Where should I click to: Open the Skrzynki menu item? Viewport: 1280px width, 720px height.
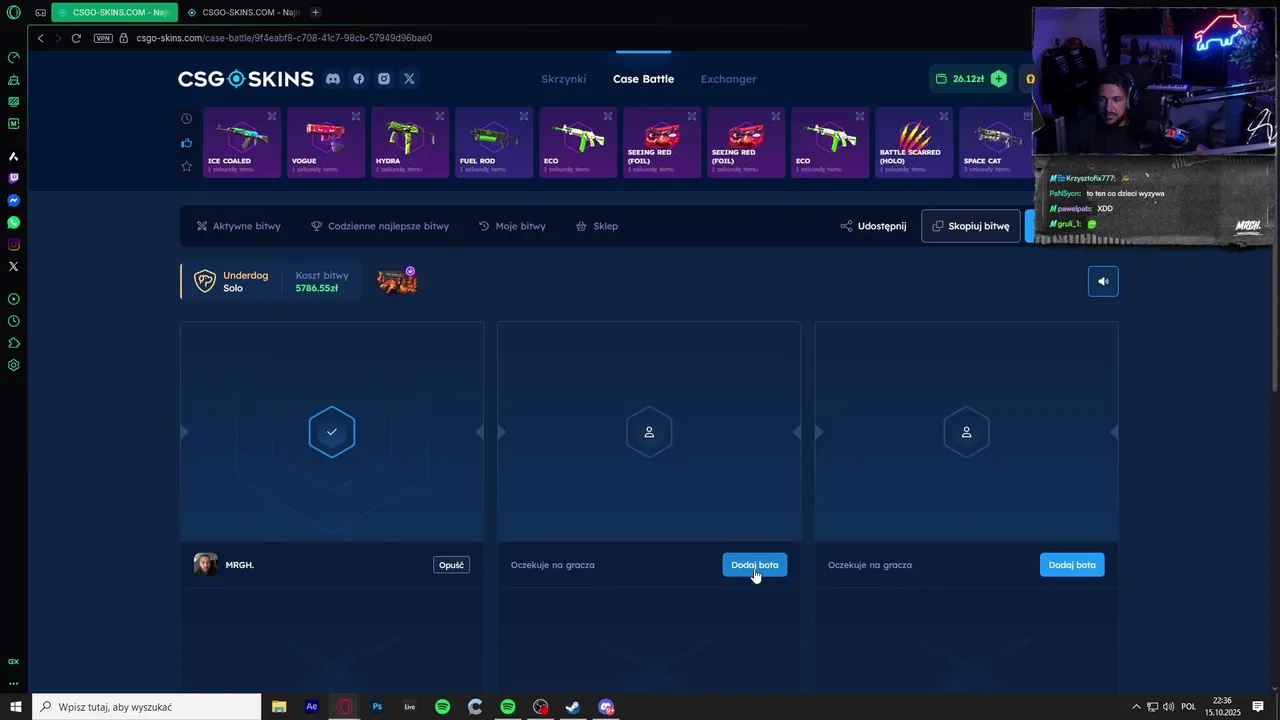pyautogui.click(x=564, y=79)
